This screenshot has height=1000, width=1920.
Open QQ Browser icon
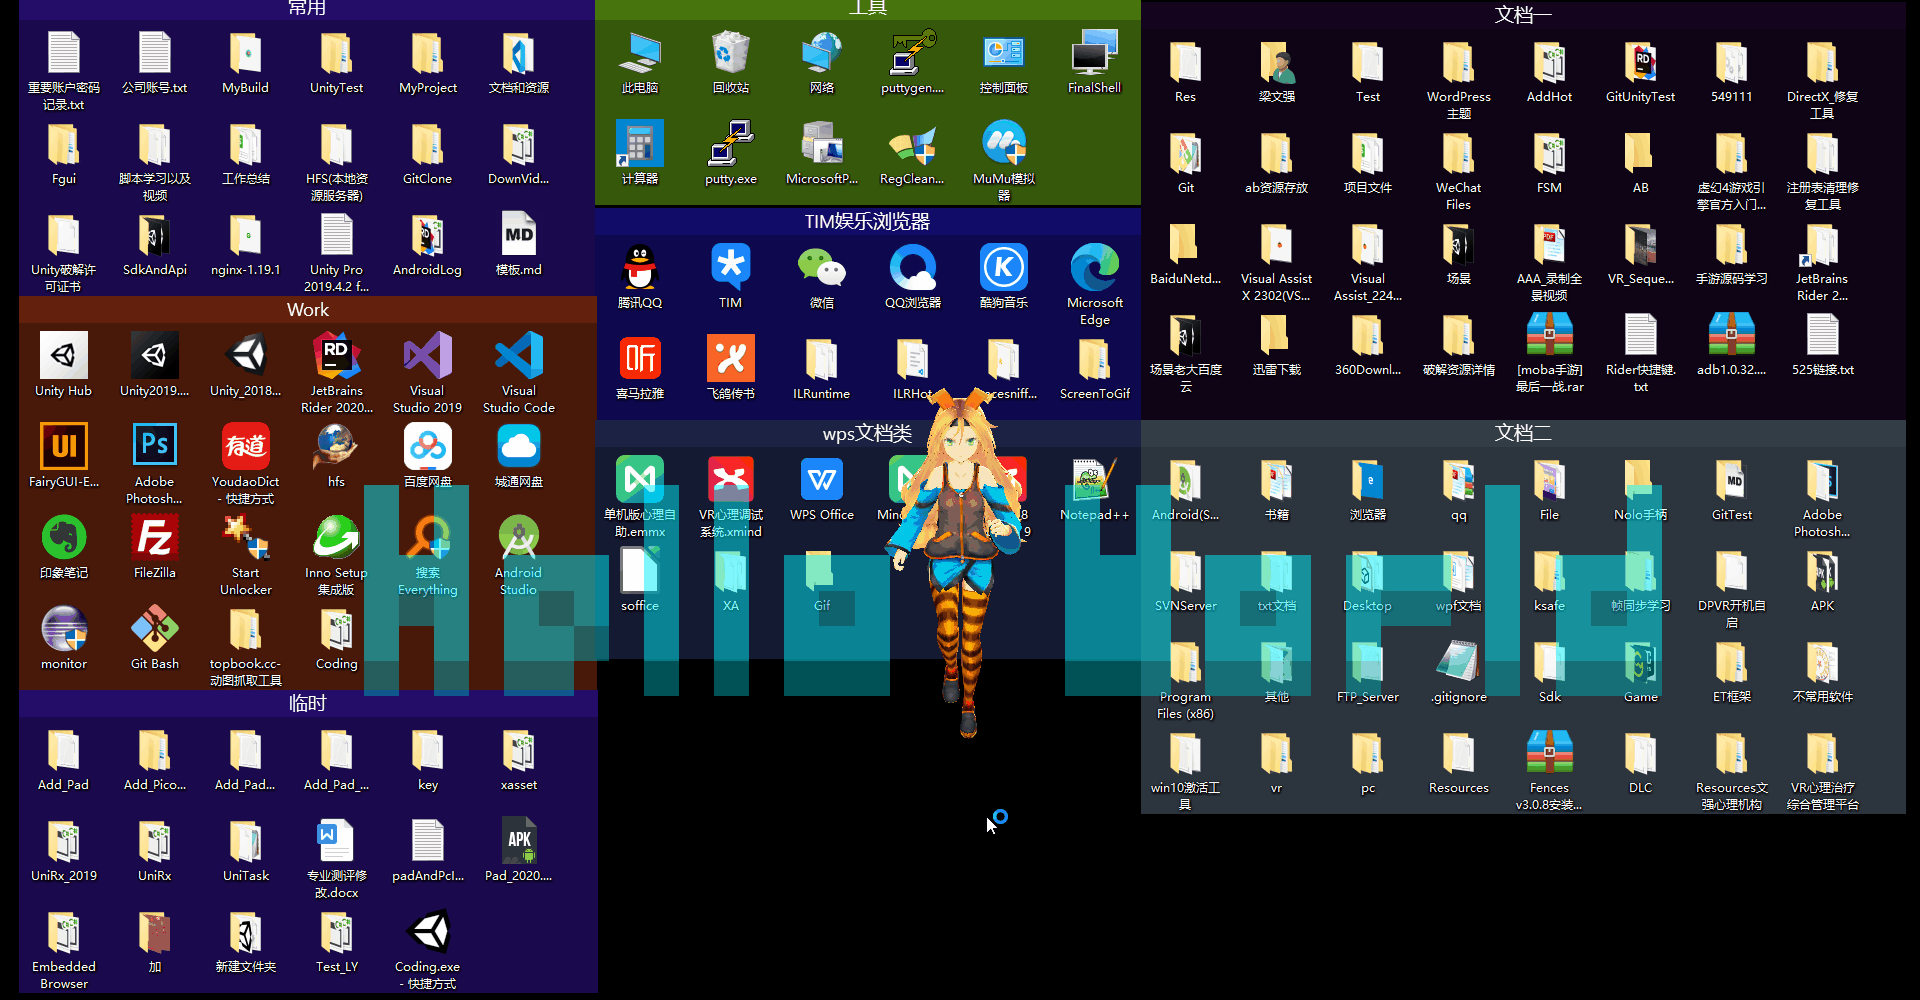point(913,277)
